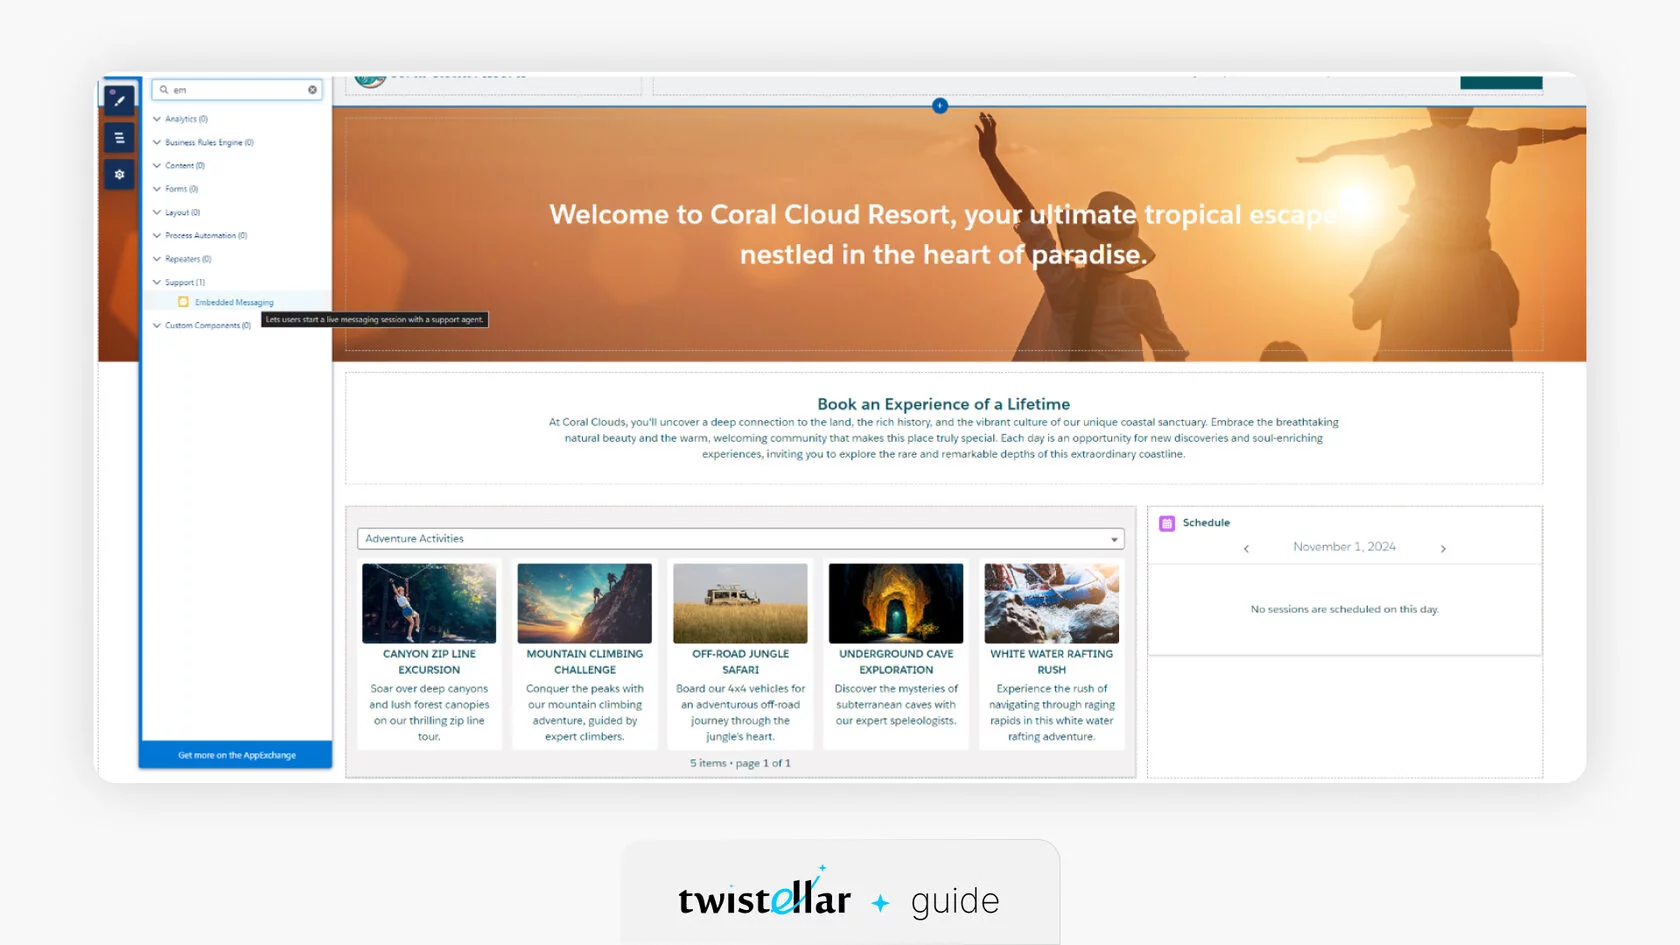Click UNDERGROUND CAVE EXPLORATION title

click(x=896, y=662)
